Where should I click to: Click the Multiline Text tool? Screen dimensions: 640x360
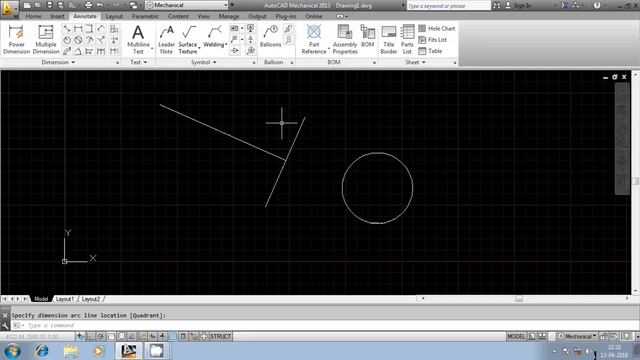point(138,39)
